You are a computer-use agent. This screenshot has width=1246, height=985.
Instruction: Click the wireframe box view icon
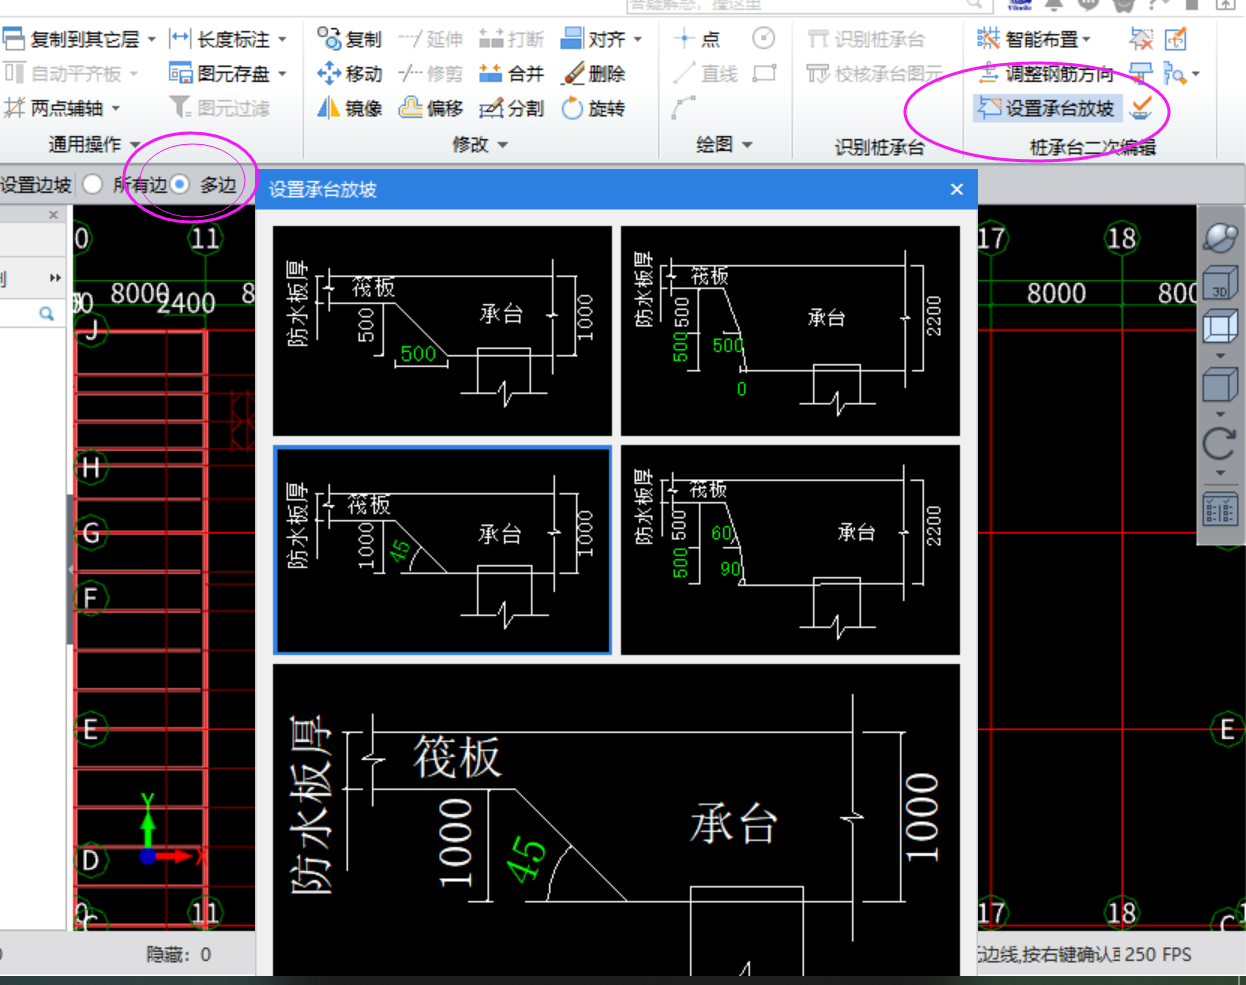(1220, 326)
